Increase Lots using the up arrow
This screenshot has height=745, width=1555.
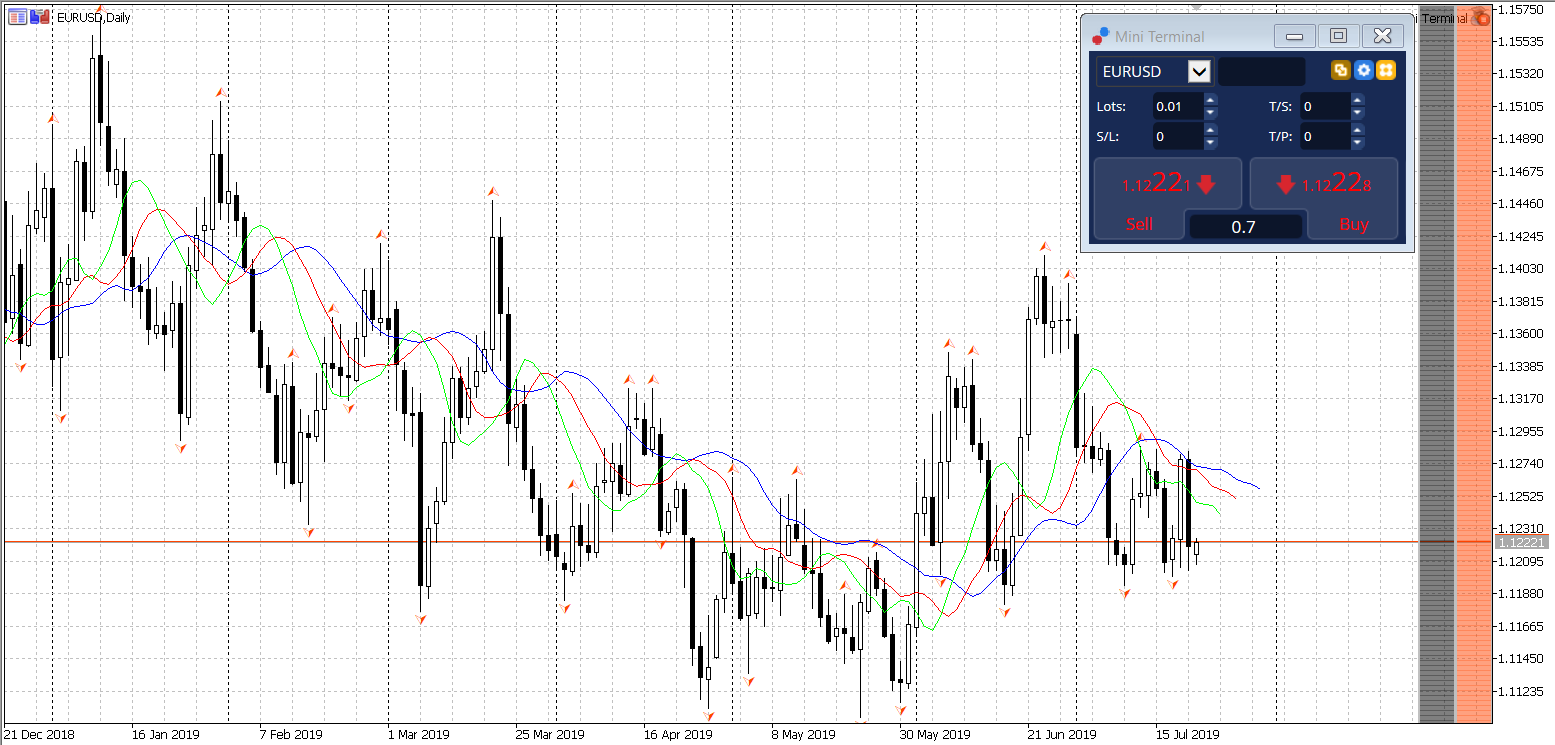point(1211,100)
